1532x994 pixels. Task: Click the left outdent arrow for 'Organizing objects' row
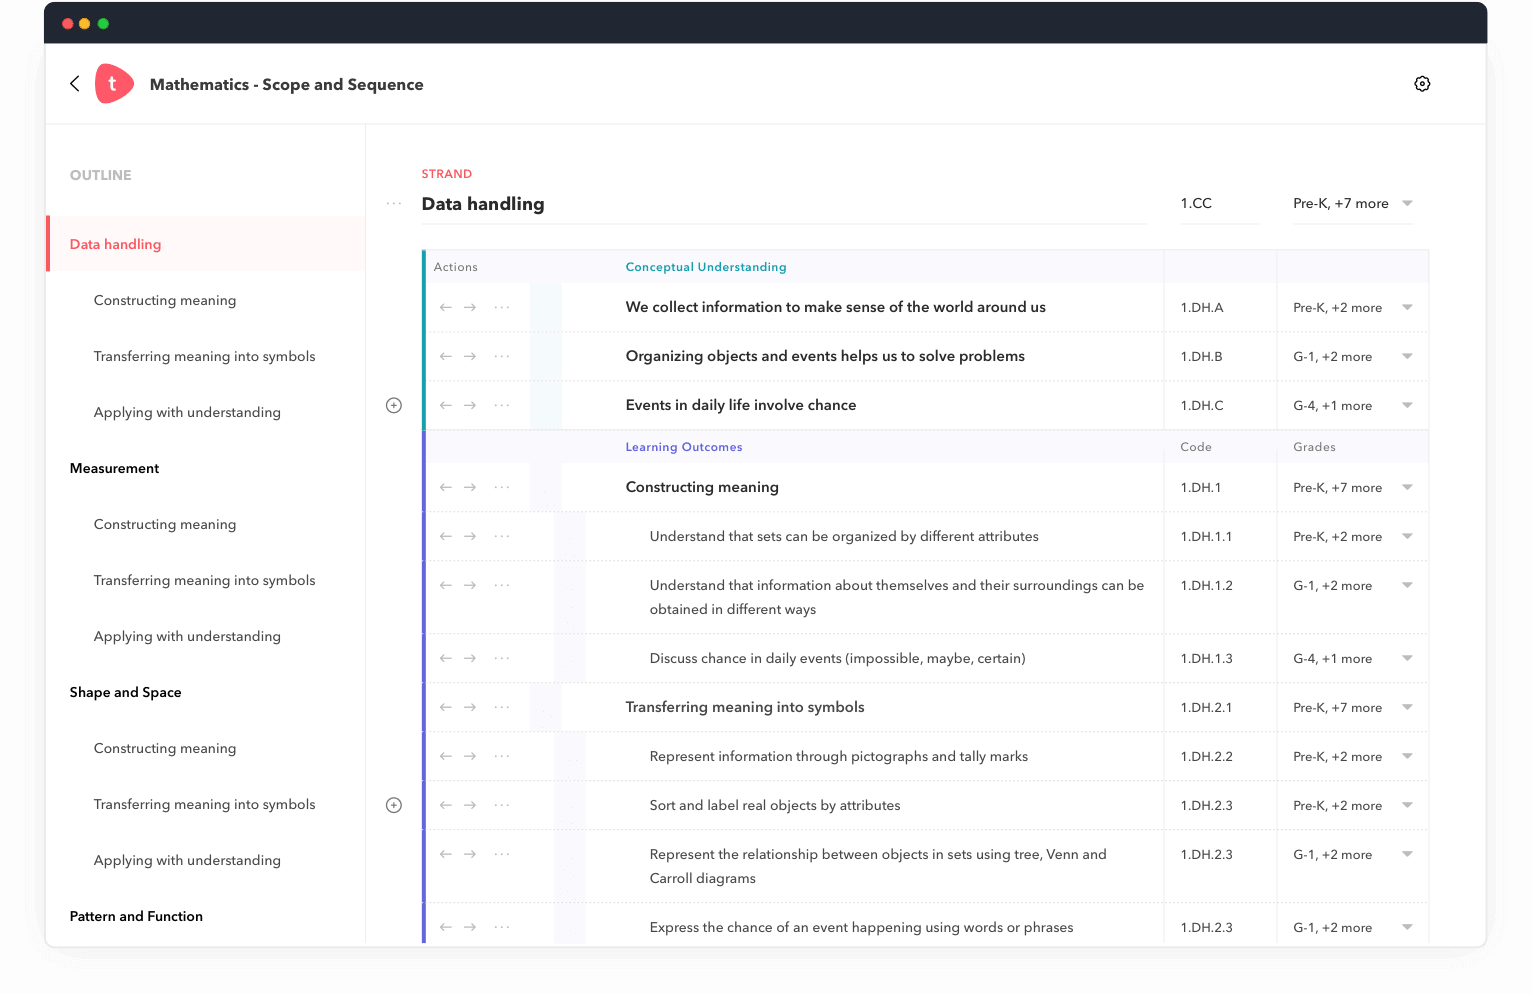click(446, 356)
